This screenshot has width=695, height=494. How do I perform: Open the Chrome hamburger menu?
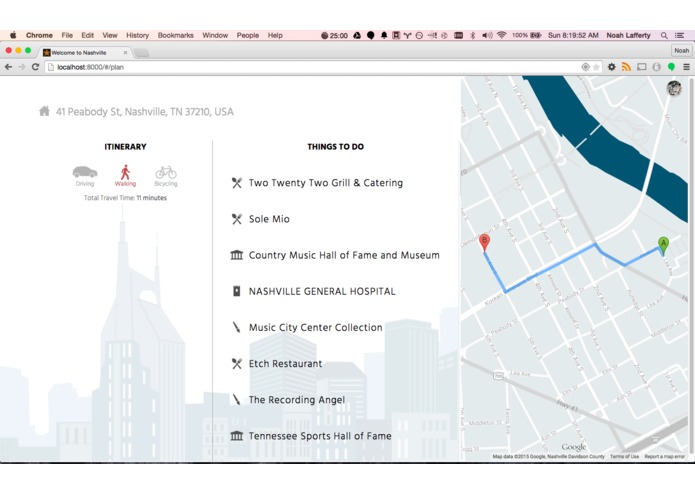(x=686, y=67)
